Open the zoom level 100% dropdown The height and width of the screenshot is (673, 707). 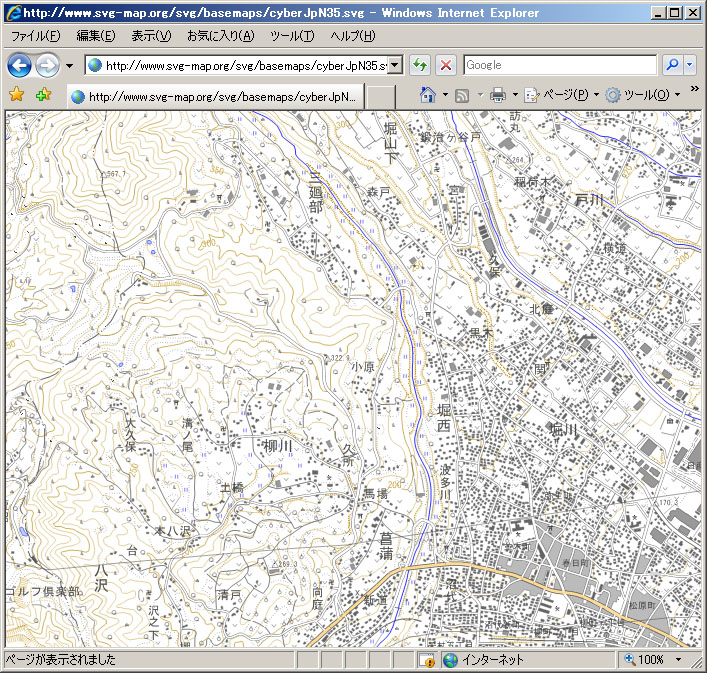(677, 660)
